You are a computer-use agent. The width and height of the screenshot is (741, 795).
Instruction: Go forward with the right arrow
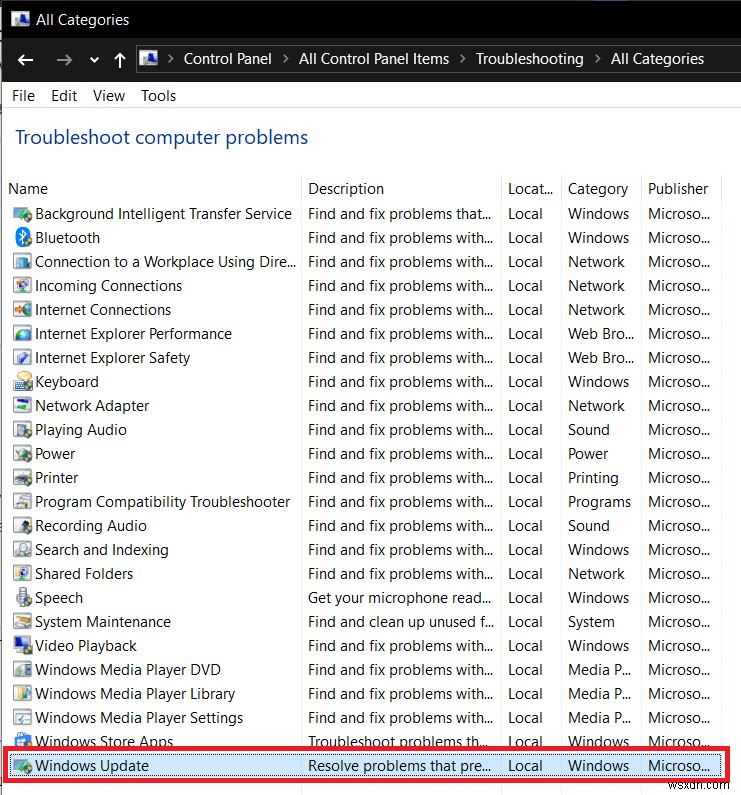pos(64,60)
